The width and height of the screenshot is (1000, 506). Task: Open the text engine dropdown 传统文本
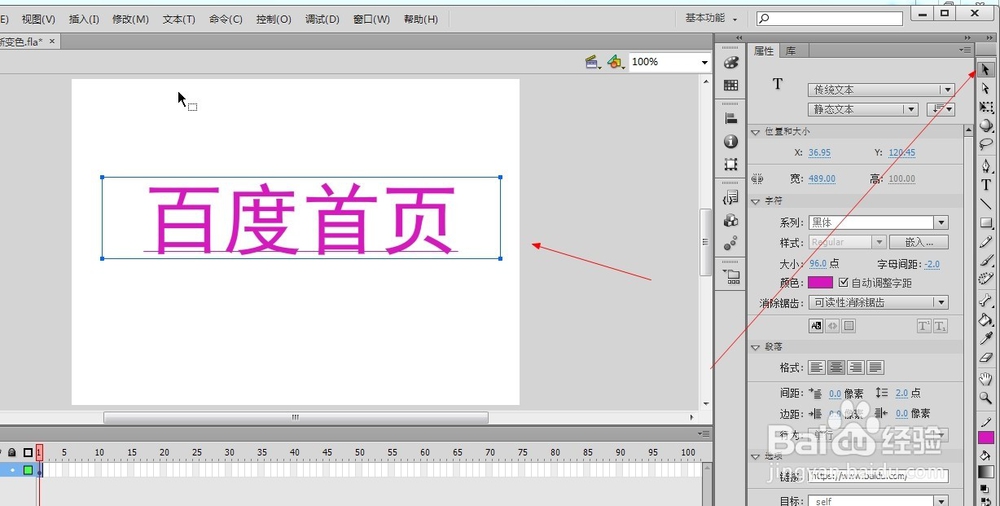881,90
